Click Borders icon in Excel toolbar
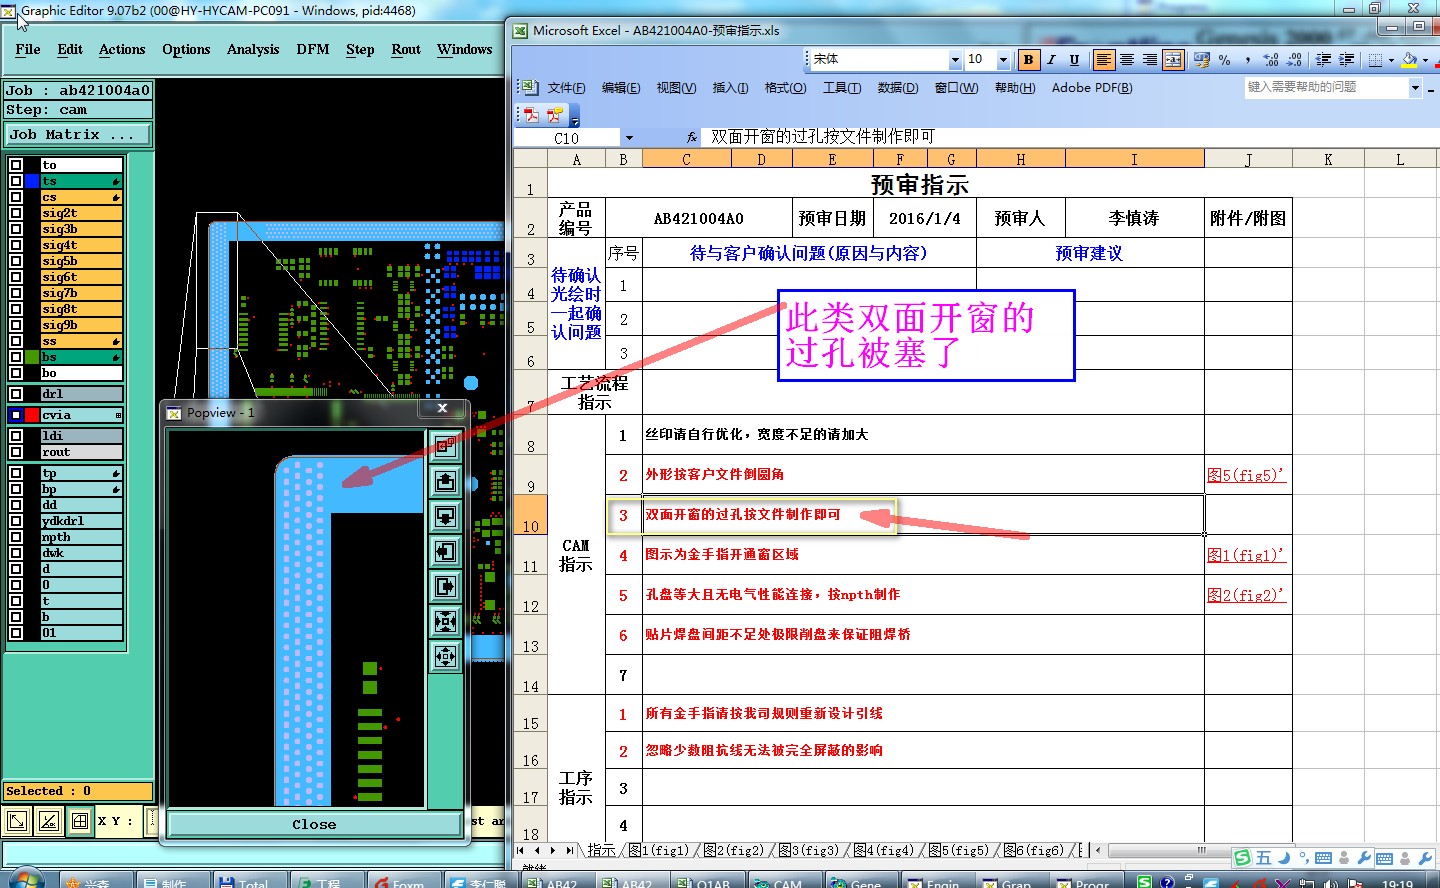1440x888 pixels. pos(1376,60)
